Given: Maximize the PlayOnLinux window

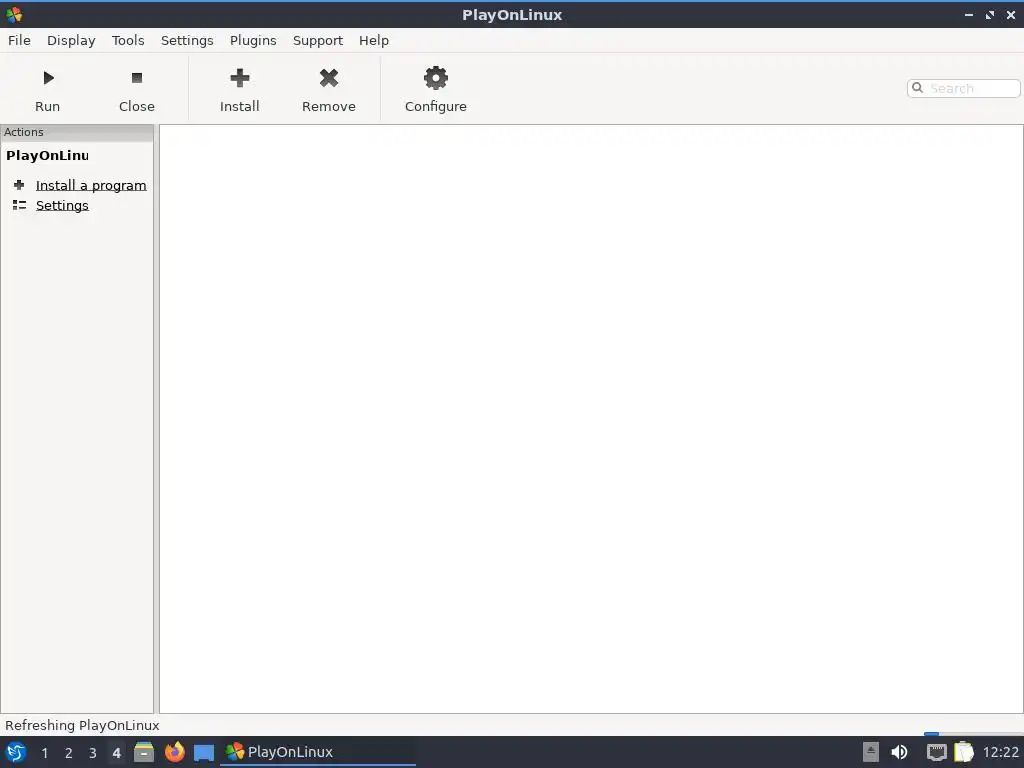Looking at the screenshot, I should pyautogui.click(x=990, y=14).
